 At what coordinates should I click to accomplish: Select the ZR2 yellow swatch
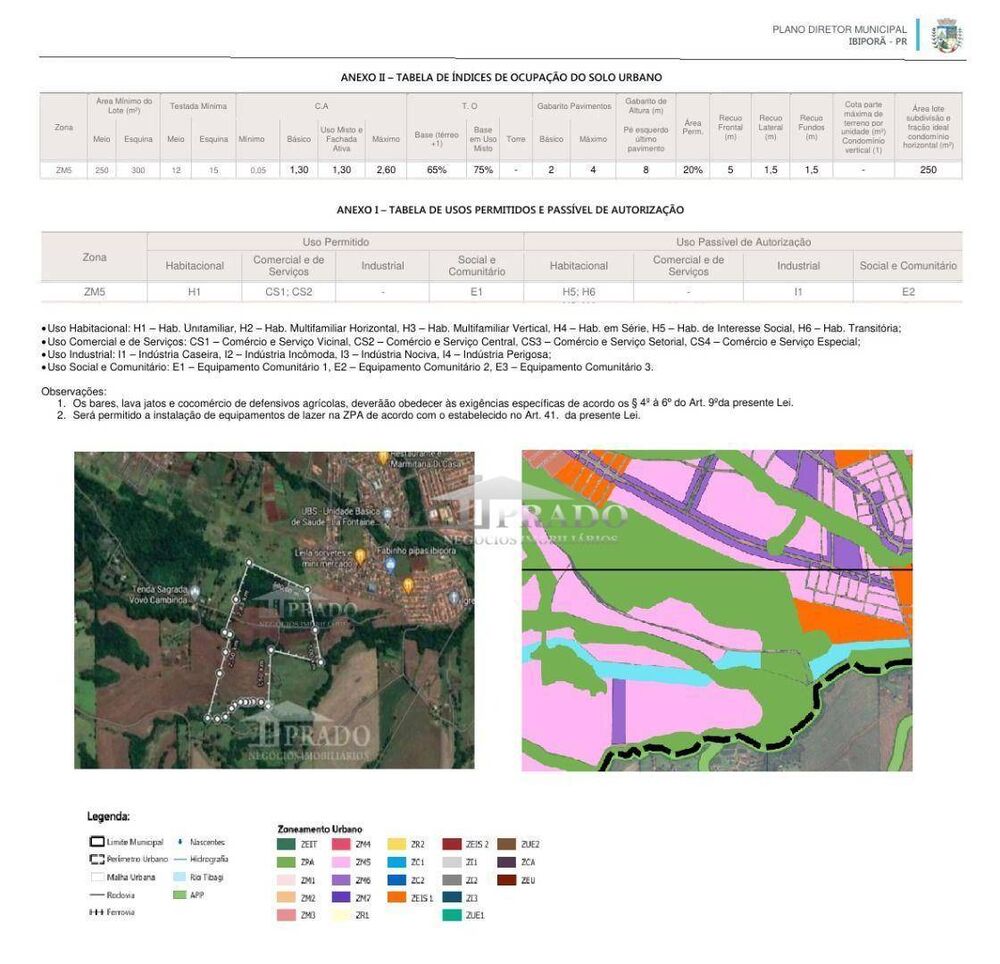(397, 844)
